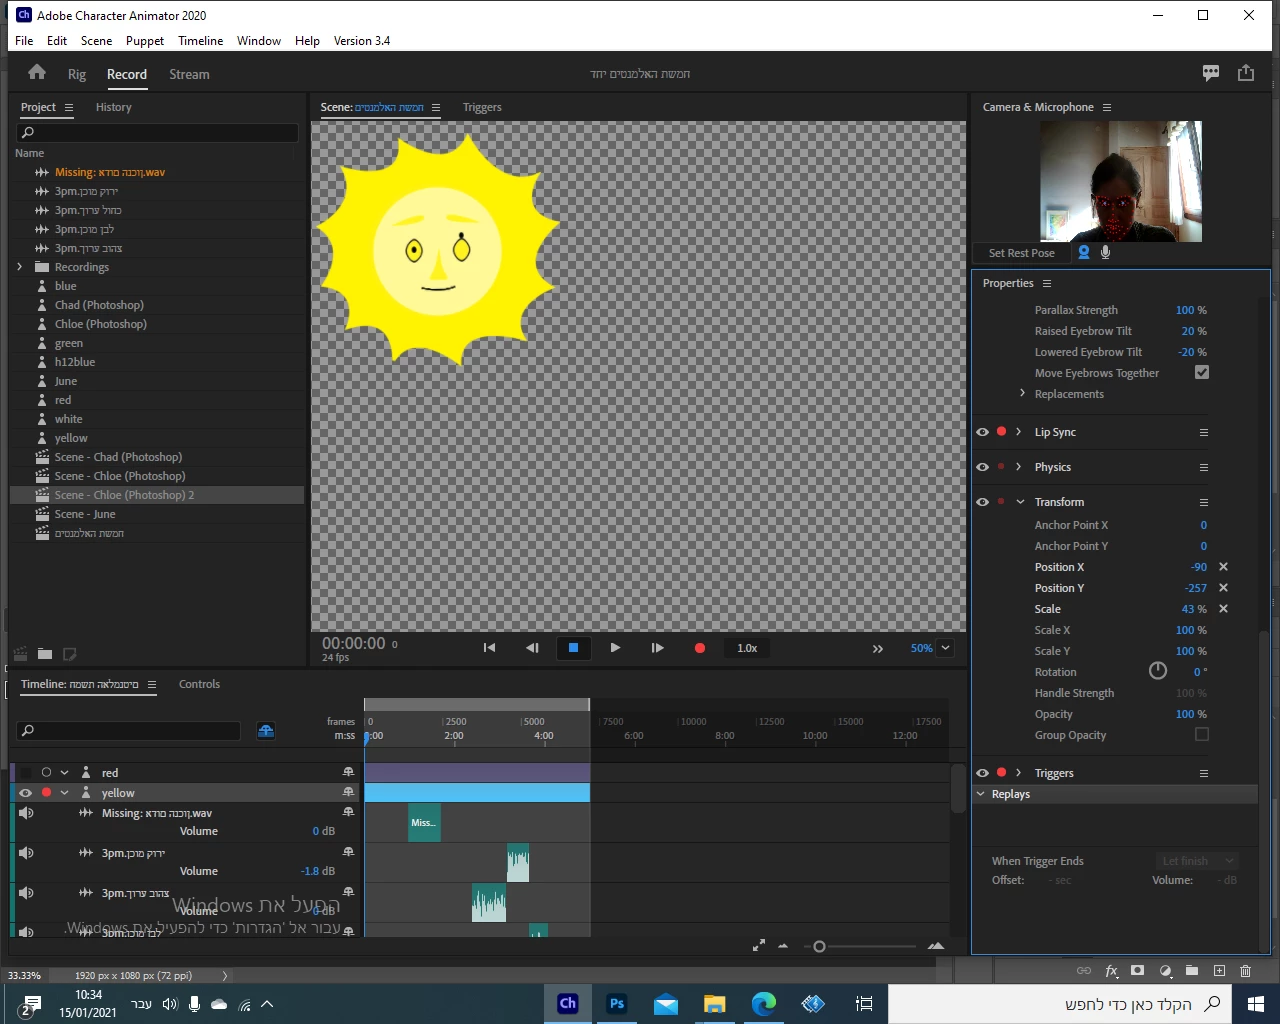This screenshot has width=1280, height=1024.
Task: Maximize timeline with the expand arrows icon
Action: 759,945
